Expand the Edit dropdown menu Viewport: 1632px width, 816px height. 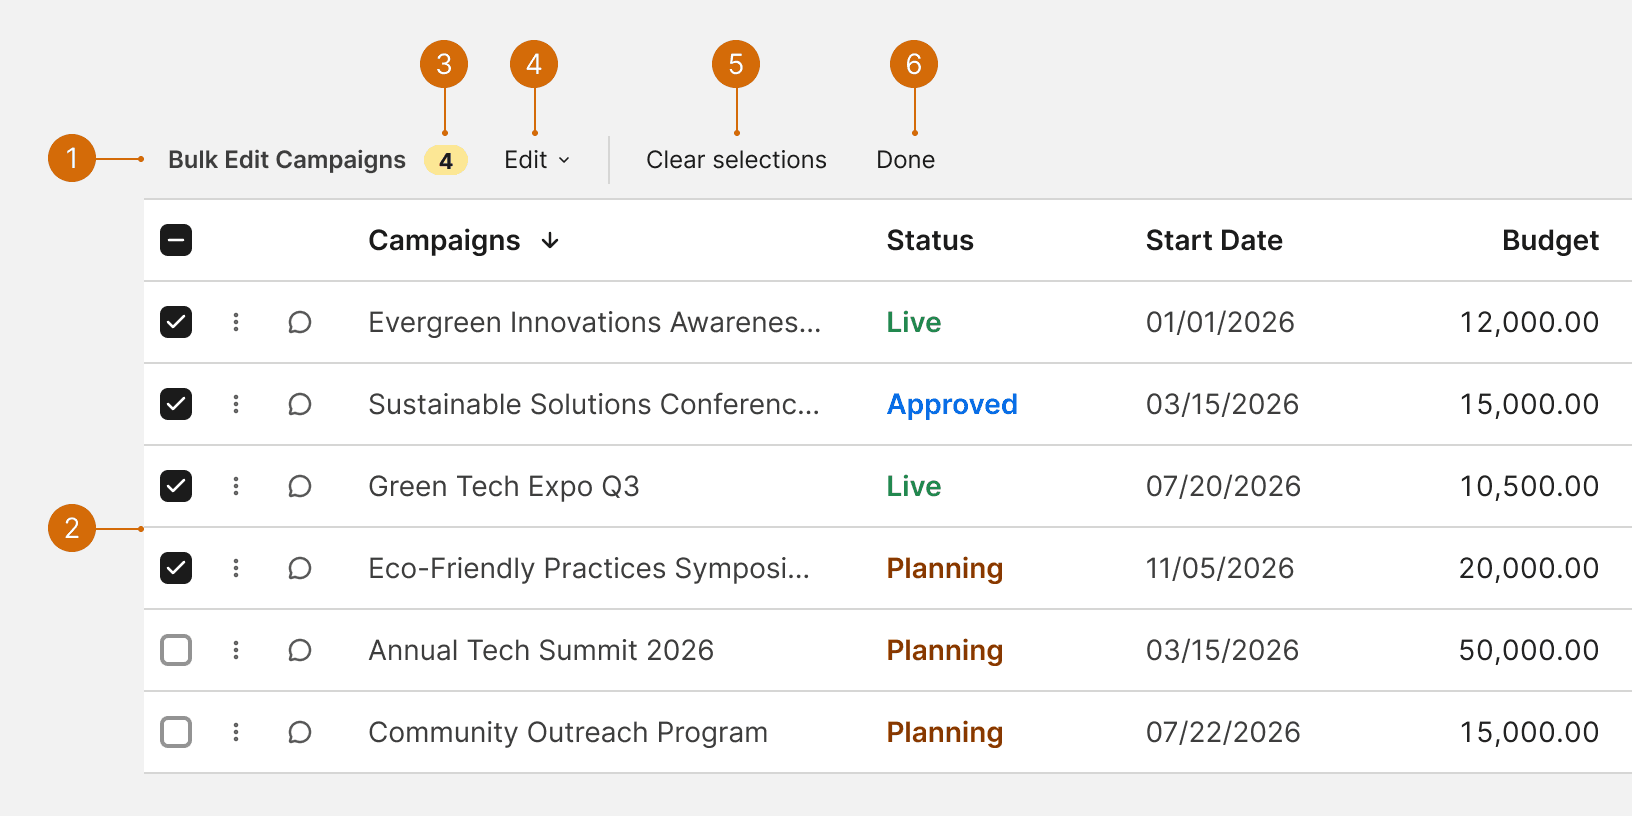pos(537,160)
